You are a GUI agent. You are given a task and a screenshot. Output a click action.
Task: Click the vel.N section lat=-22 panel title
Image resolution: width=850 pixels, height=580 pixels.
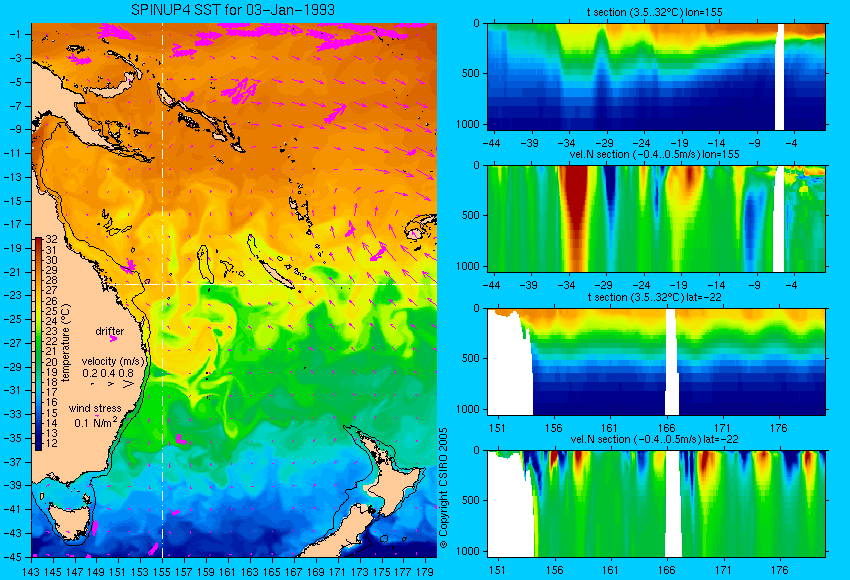654,439
